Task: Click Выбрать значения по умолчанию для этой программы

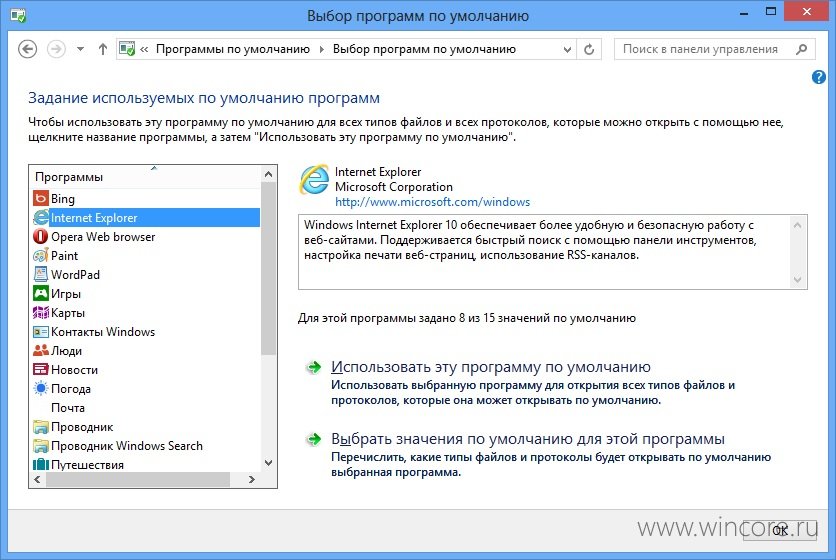Action: [x=528, y=439]
